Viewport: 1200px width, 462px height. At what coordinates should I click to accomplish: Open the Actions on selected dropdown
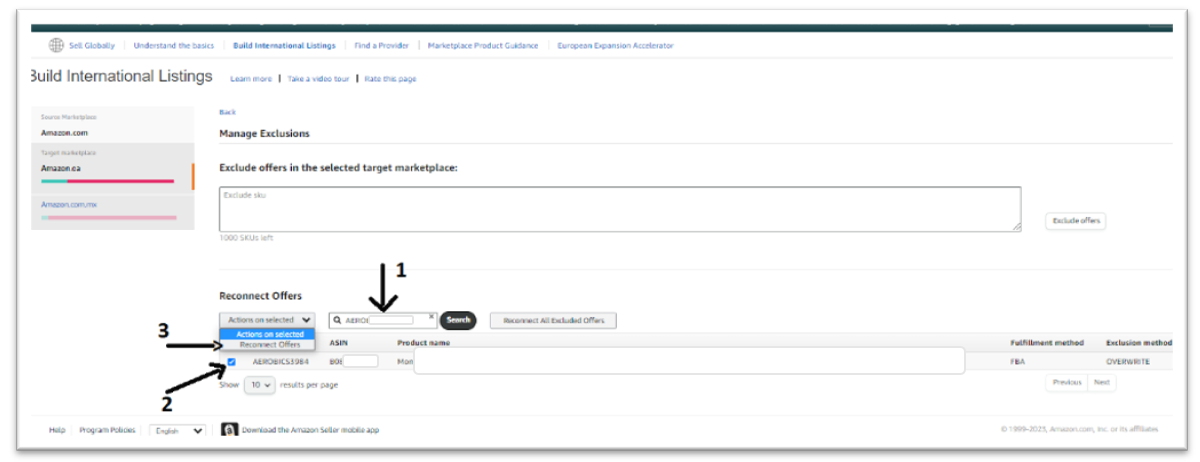tap(267, 320)
